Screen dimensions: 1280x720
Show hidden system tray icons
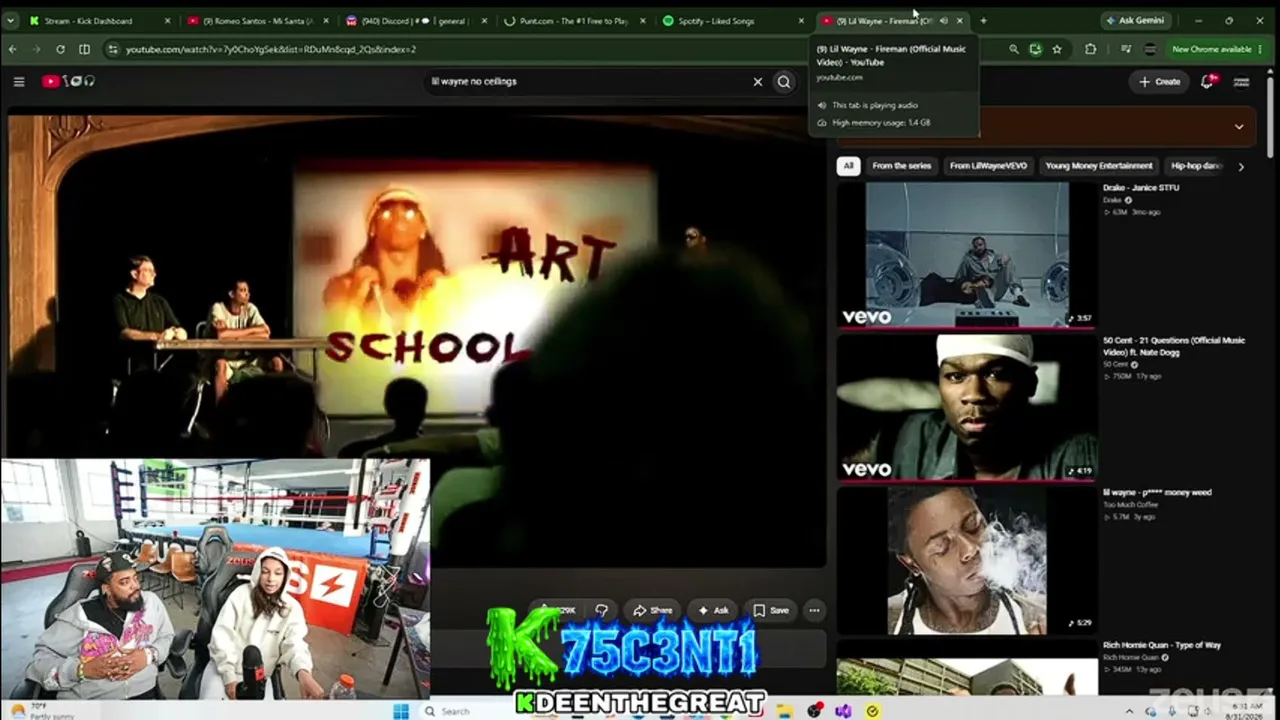[1130, 711]
